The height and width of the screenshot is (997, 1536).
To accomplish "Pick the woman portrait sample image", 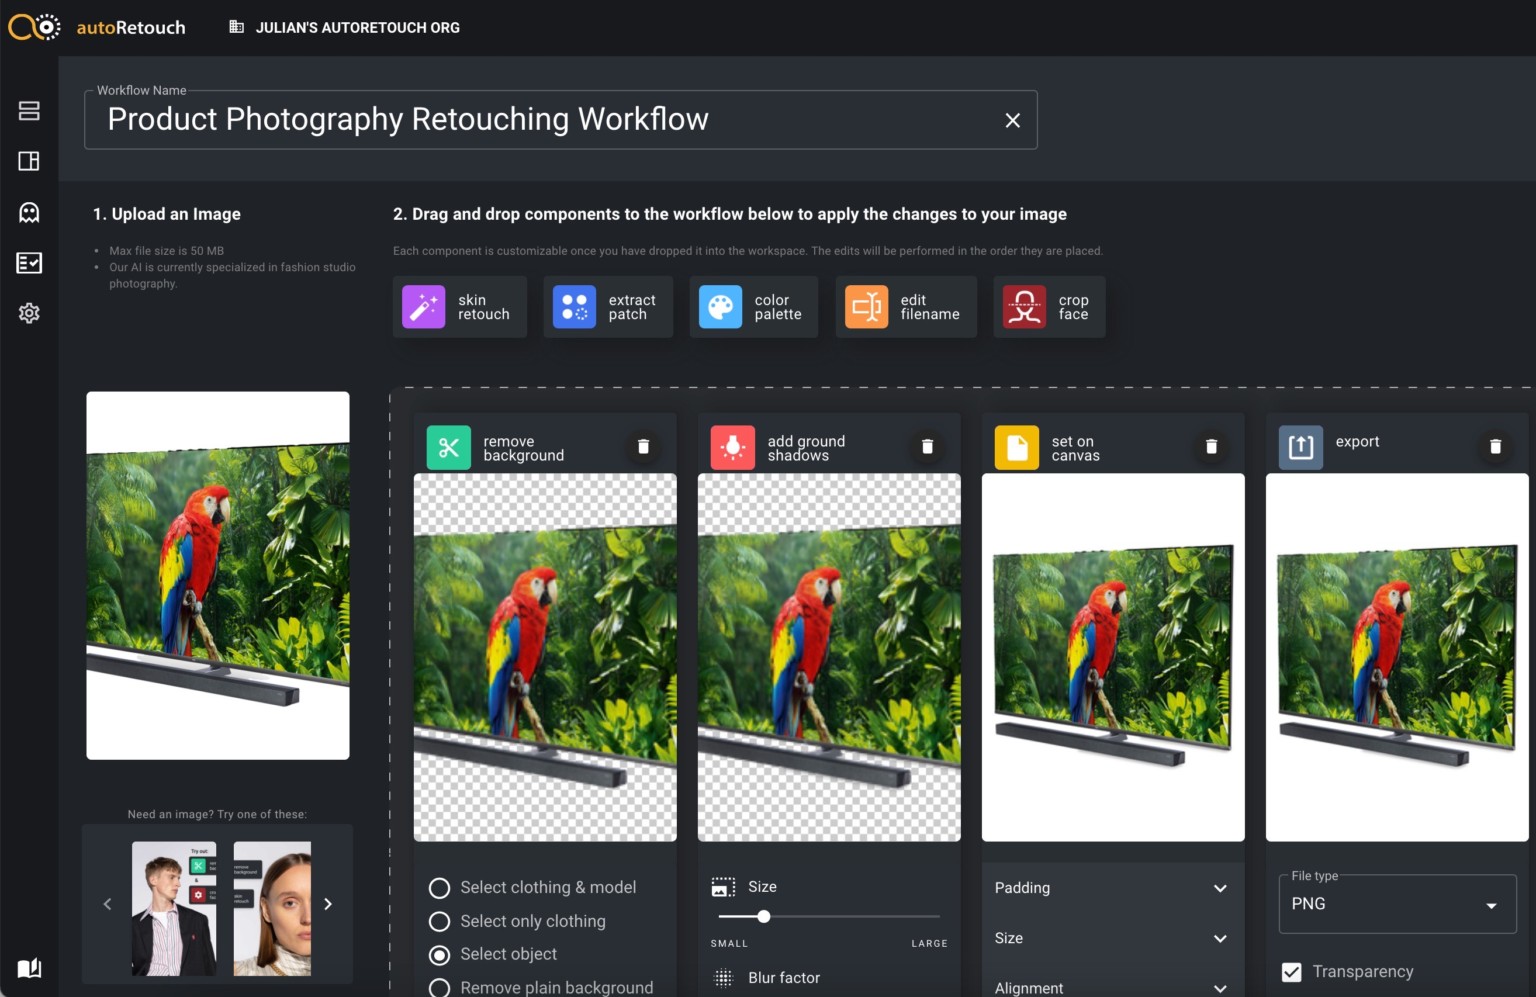I will click(272, 908).
